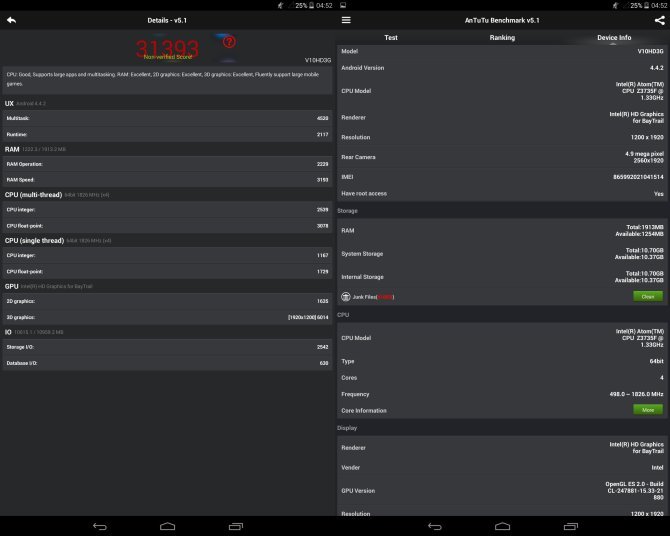
Task: Tap the 31393 total score
Action: tap(168, 49)
